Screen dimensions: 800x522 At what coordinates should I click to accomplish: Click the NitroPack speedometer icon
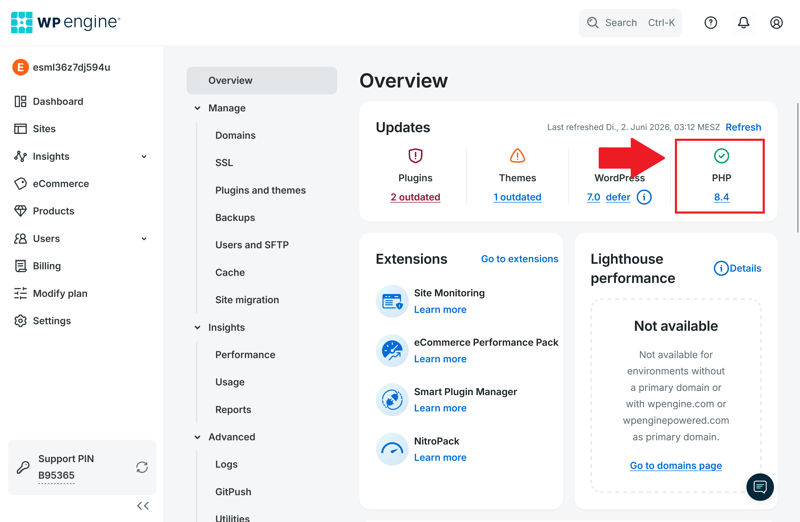pos(392,449)
